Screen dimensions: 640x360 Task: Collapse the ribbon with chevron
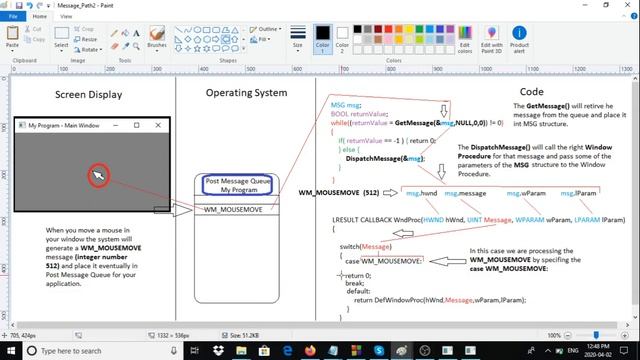[624, 16]
